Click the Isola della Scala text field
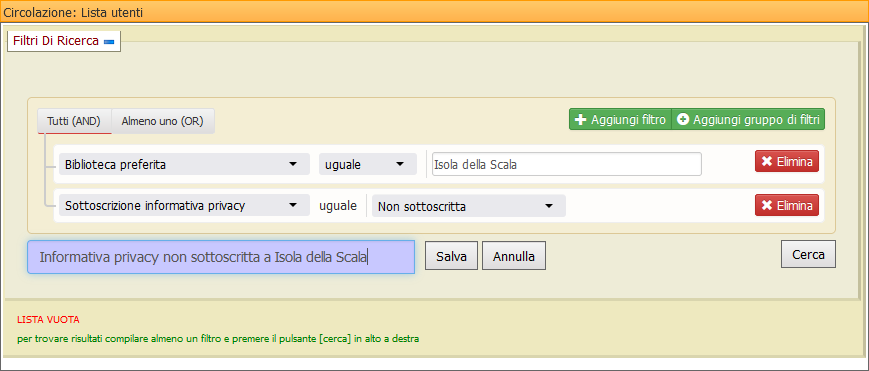Screen dimensions: 869x371 point(566,164)
